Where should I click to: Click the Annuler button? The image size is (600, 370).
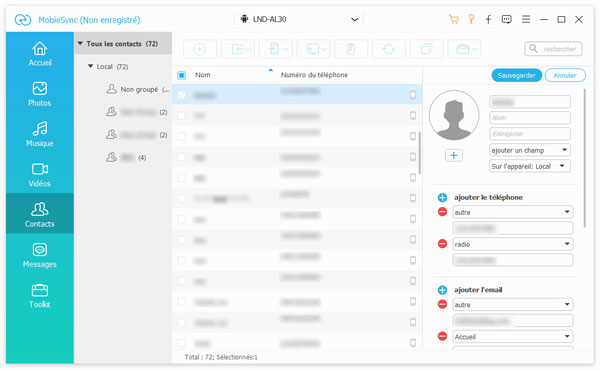[565, 75]
